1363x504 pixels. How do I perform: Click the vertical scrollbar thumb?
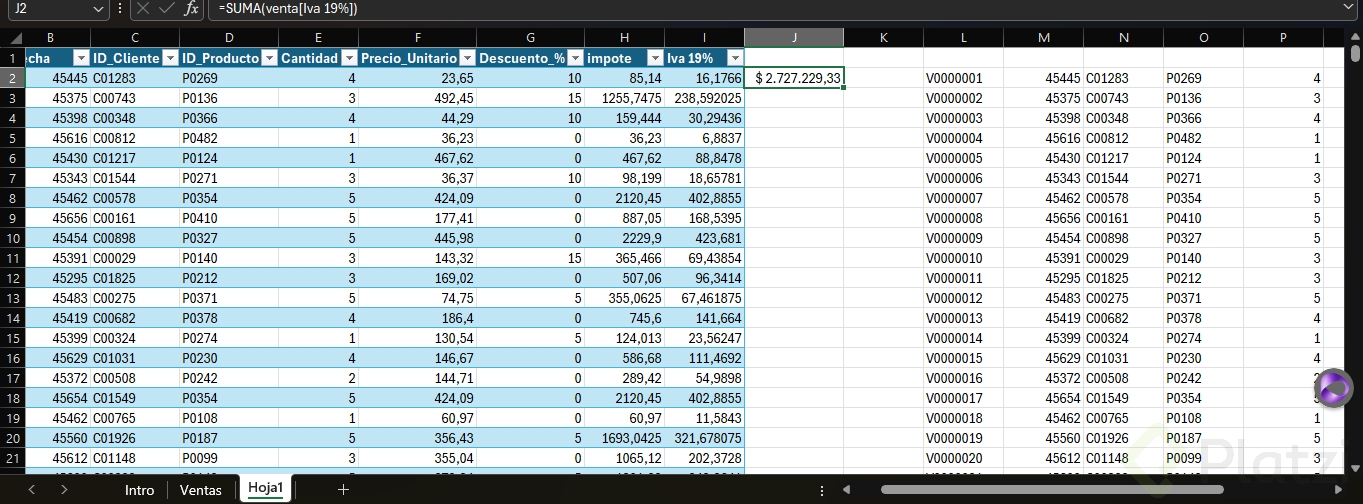[x=1355, y=56]
